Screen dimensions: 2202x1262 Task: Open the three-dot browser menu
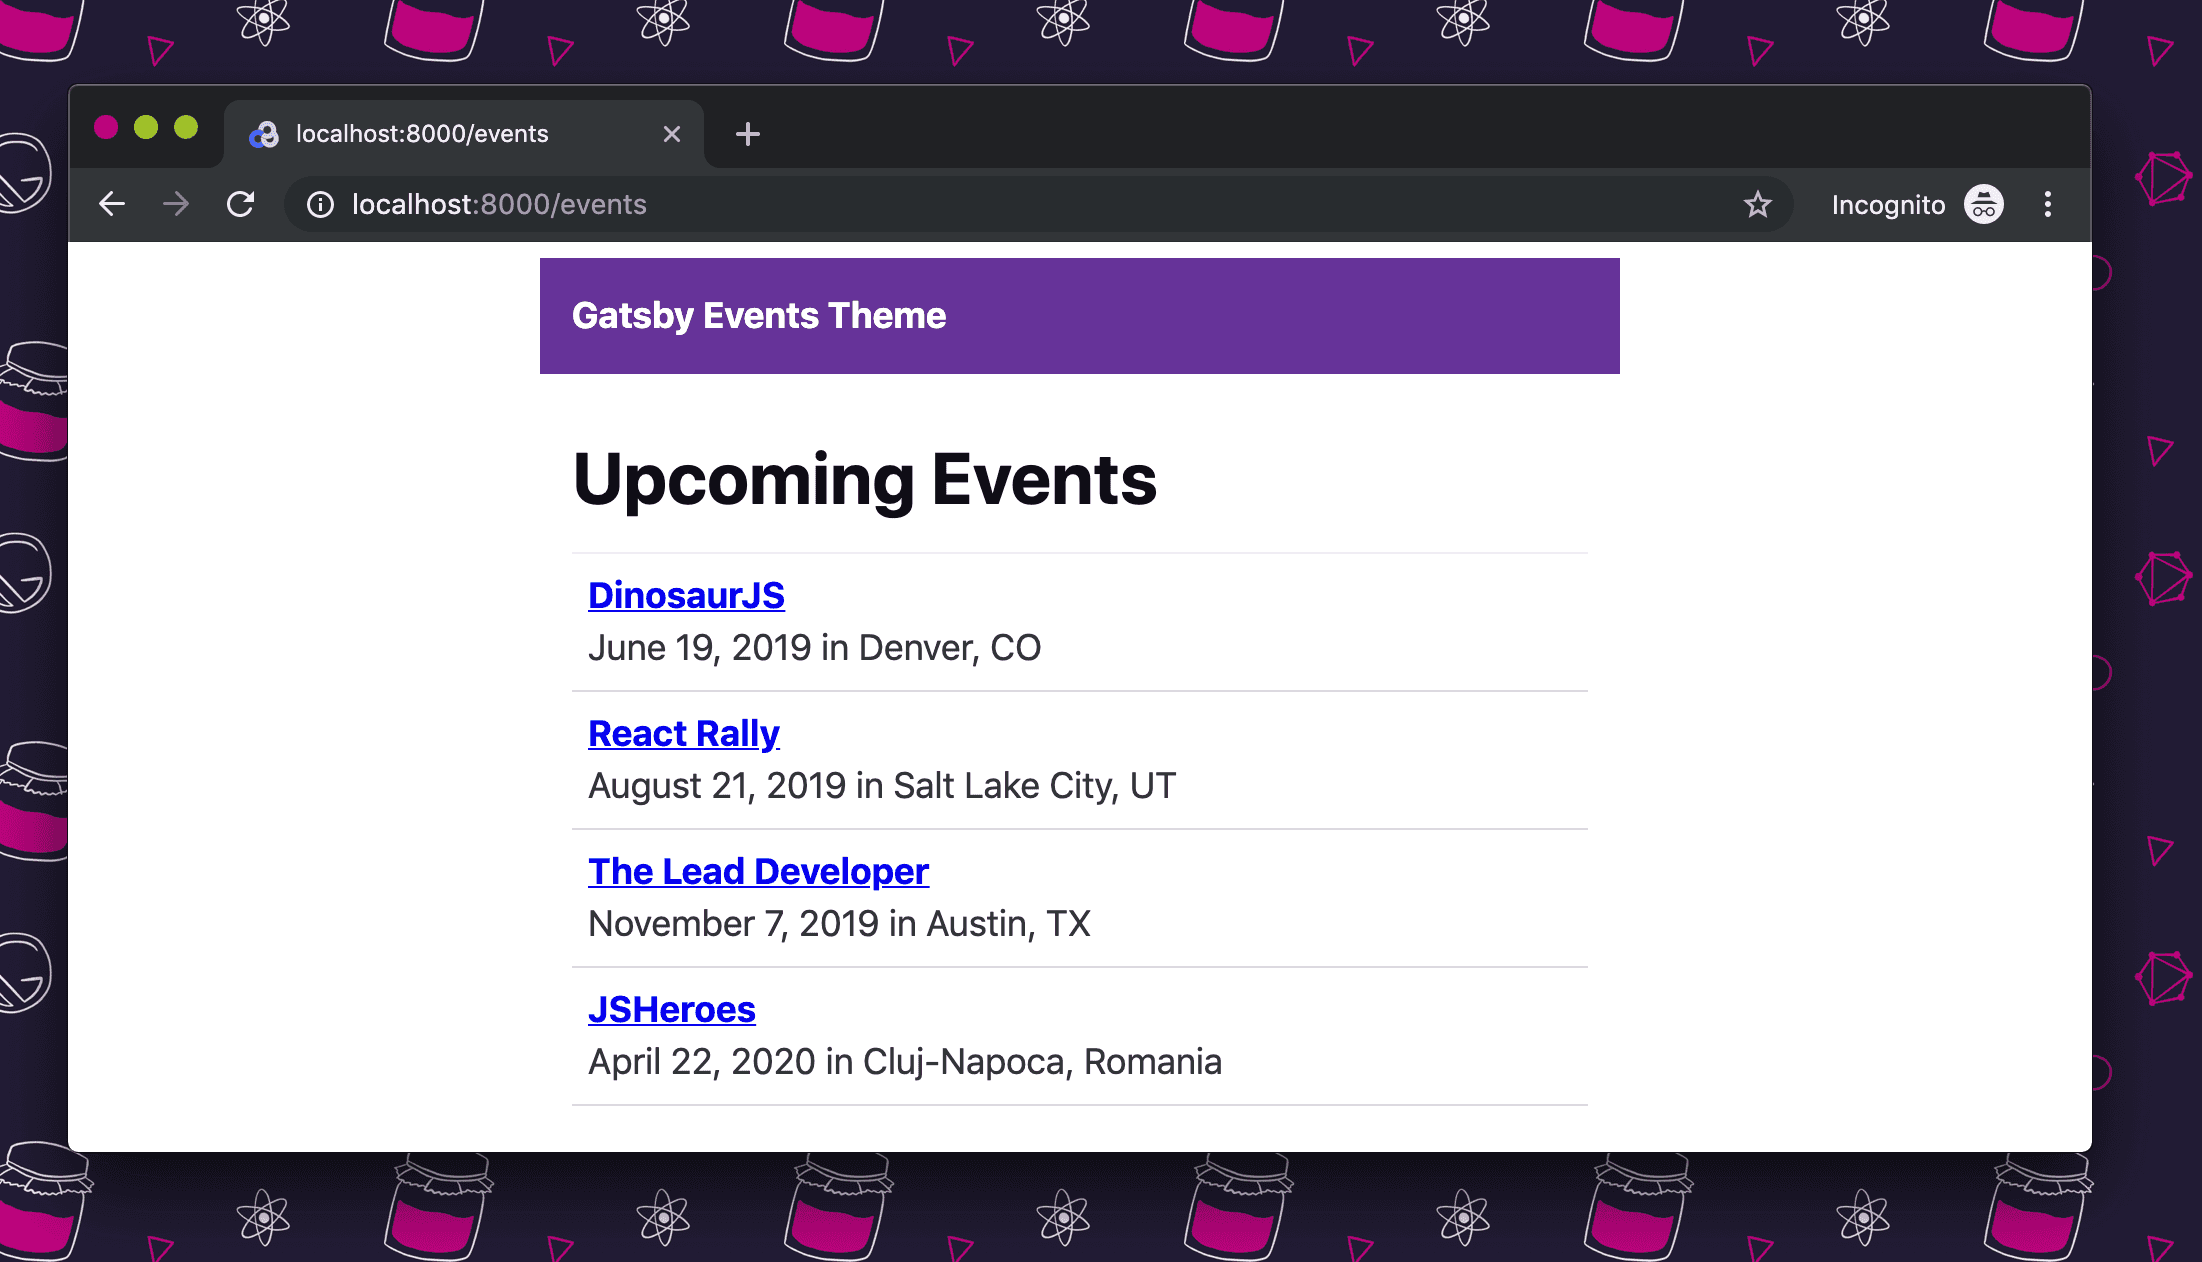pyautogui.click(x=2047, y=204)
